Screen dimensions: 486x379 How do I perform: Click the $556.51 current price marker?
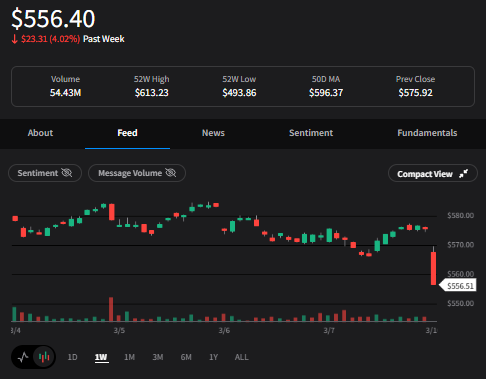pyautogui.click(x=458, y=286)
